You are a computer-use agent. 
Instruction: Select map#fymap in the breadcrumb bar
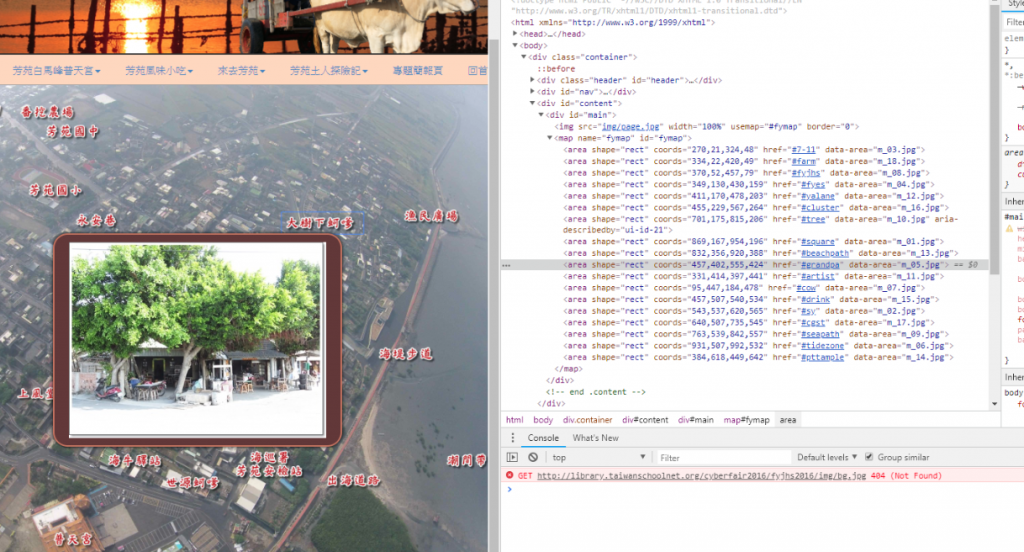(746, 420)
